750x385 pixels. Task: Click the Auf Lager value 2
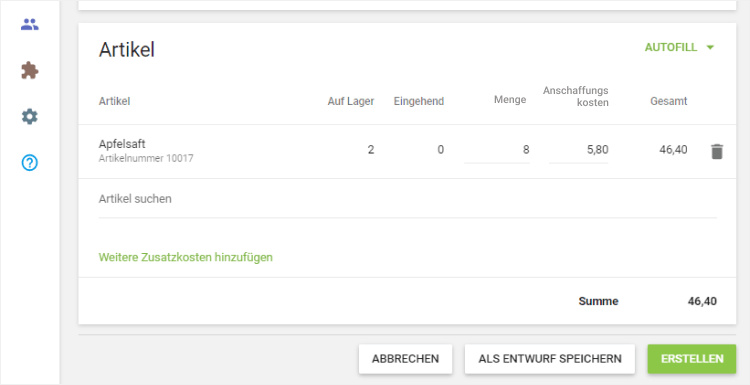pos(371,150)
